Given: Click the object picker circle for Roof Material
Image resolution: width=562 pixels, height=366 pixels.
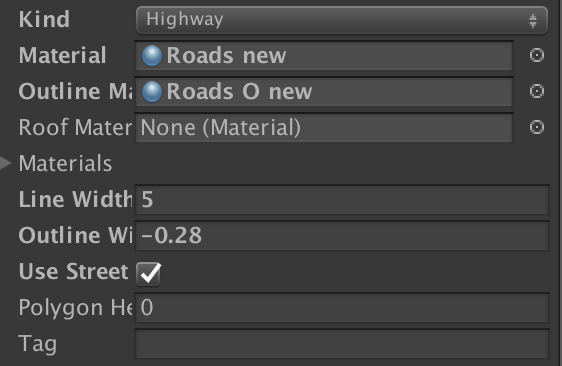Looking at the screenshot, I should pyautogui.click(x=537, y=127).
